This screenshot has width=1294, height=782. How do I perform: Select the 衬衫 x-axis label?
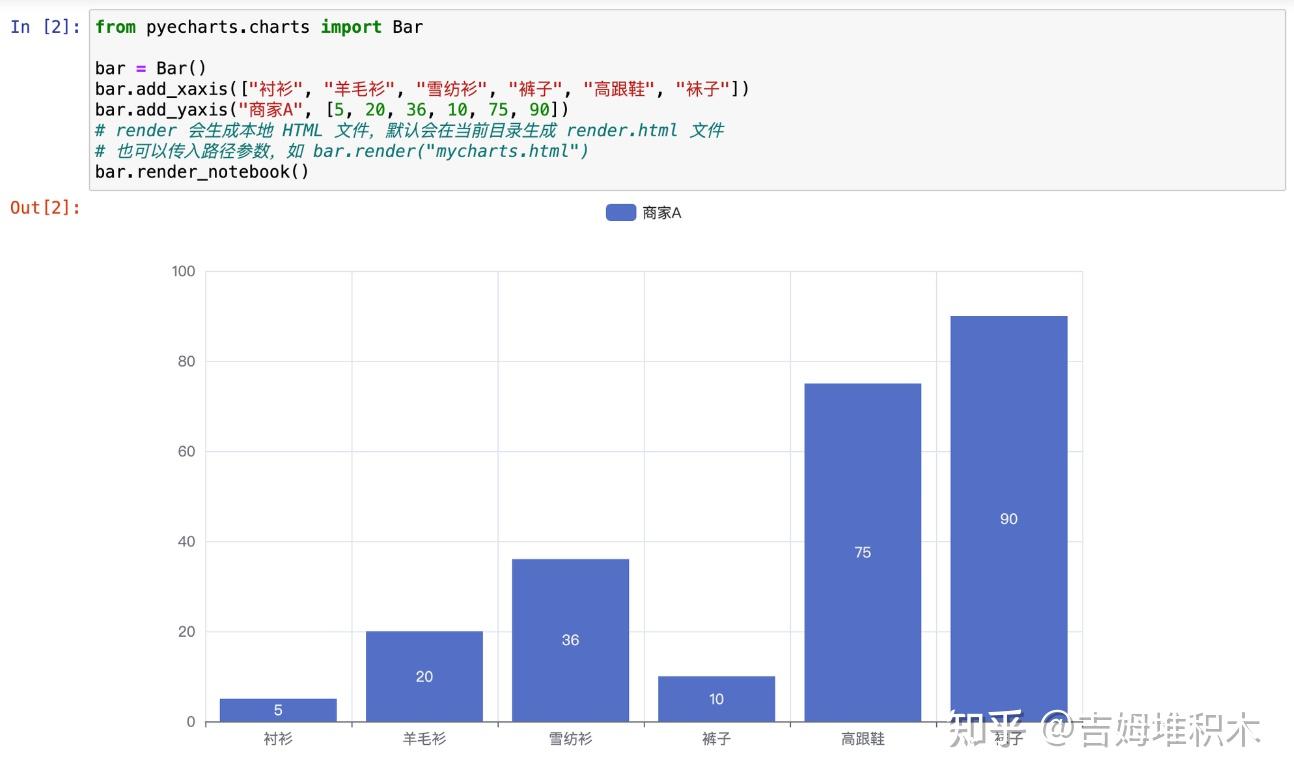tap(278, 739)
